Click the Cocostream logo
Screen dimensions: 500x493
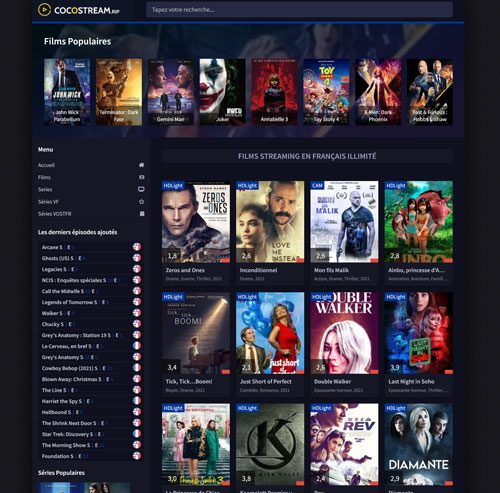(78, 10)
